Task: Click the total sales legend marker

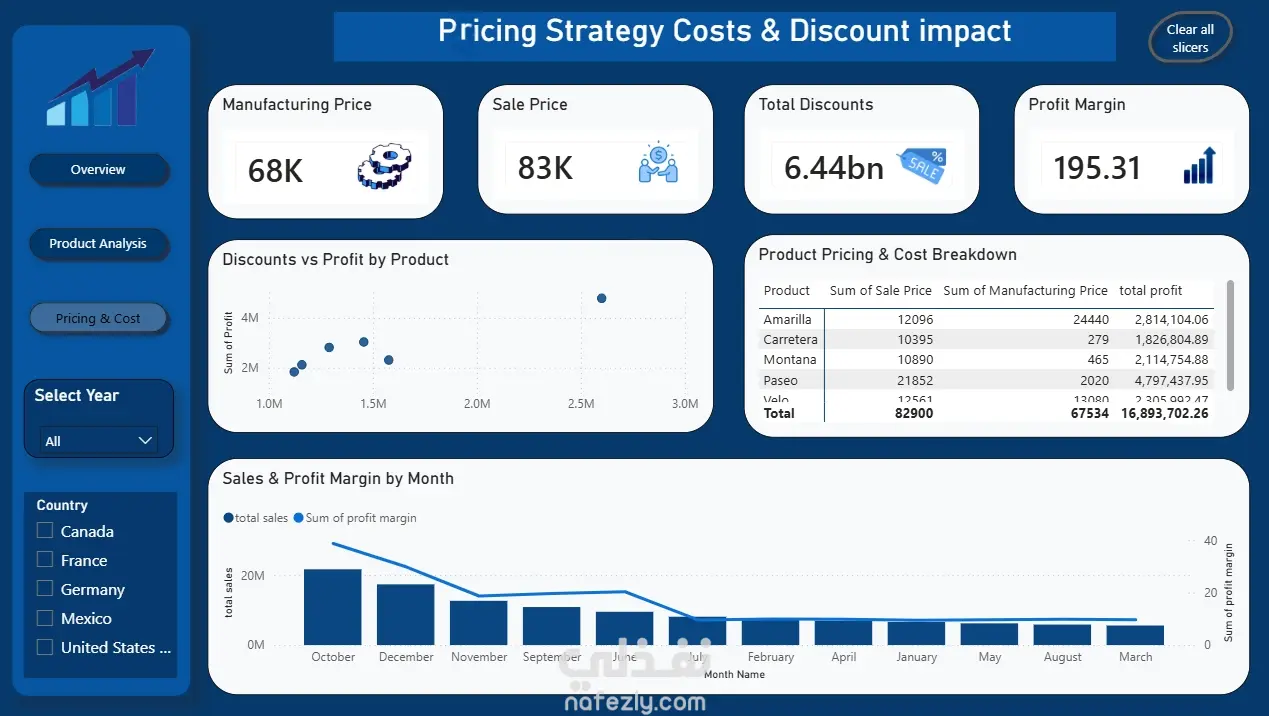Action: coord(228,518)
